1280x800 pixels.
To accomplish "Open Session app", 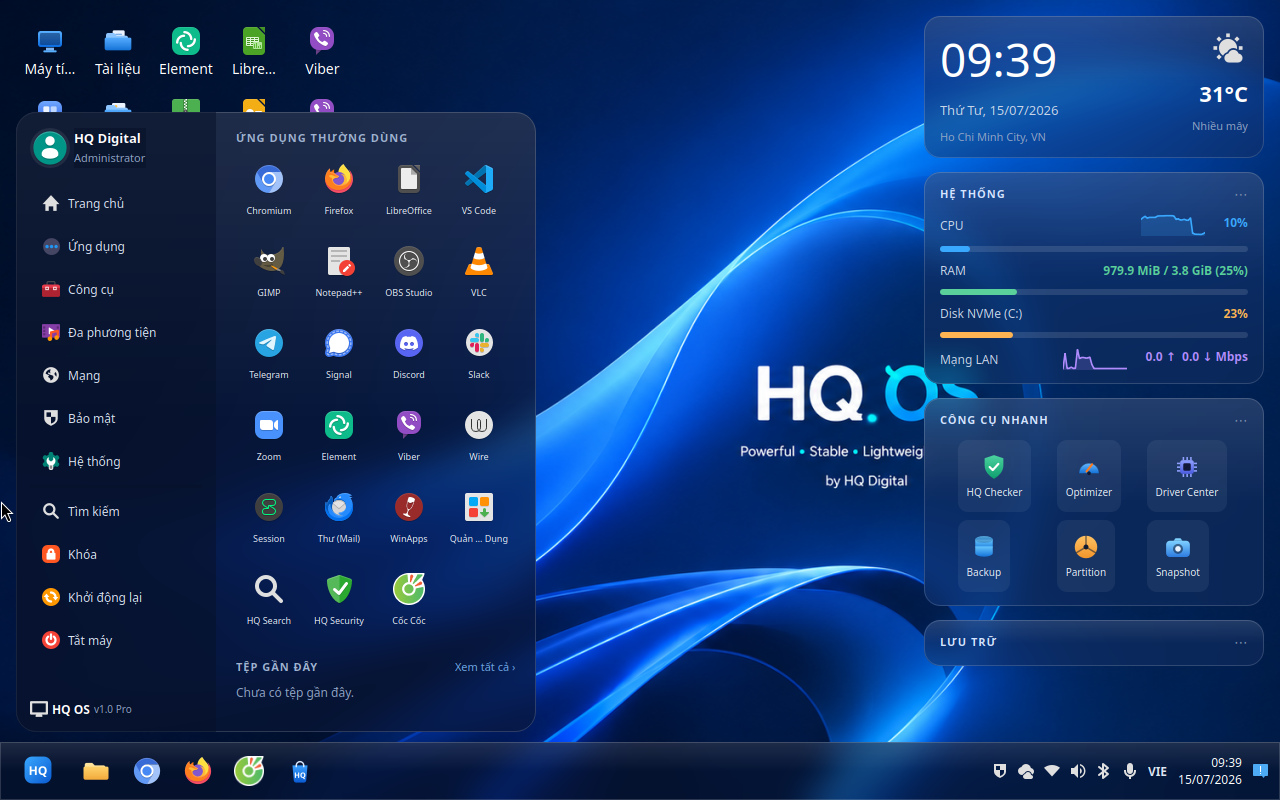I will pyautogui.click(x=269, y=518).
